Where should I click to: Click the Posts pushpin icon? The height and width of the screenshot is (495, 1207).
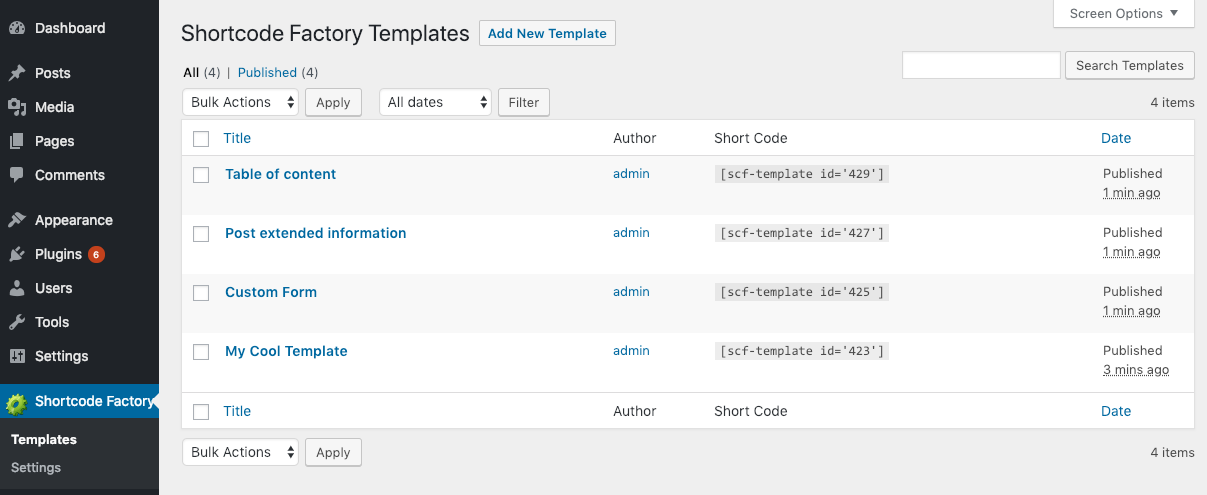[x=16, y=73]
